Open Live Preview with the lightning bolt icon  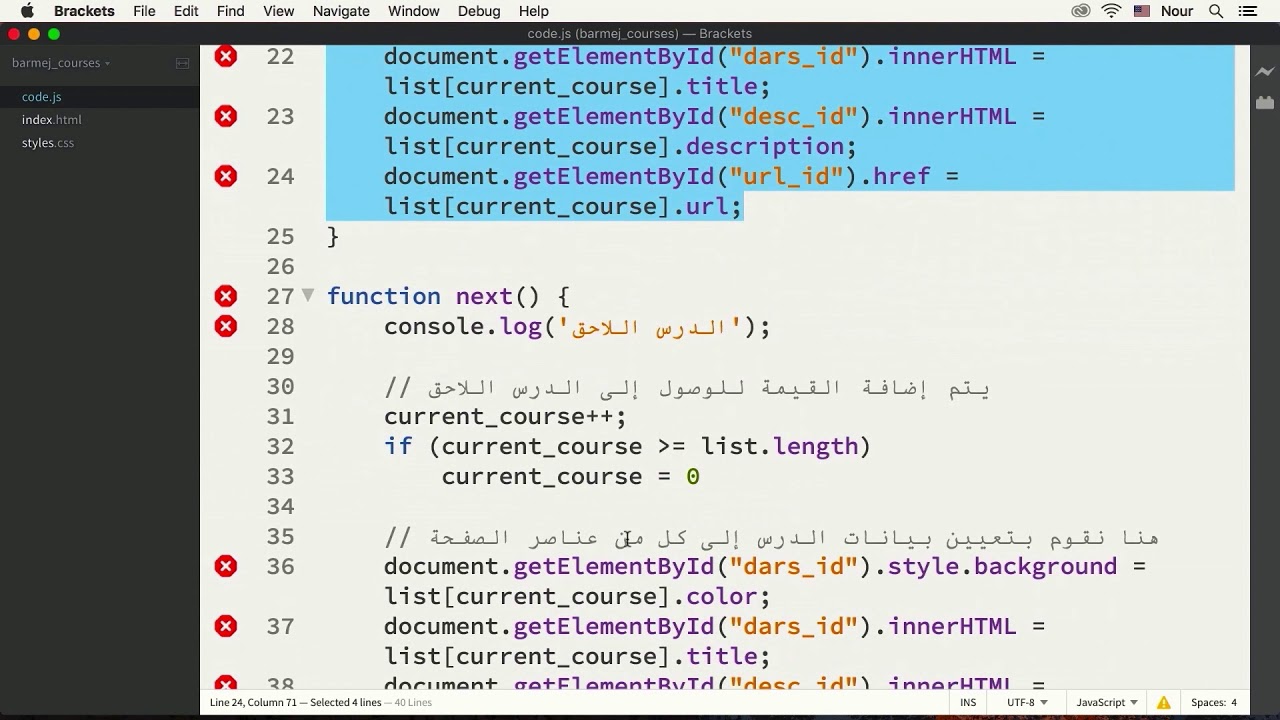point(1265,71)
